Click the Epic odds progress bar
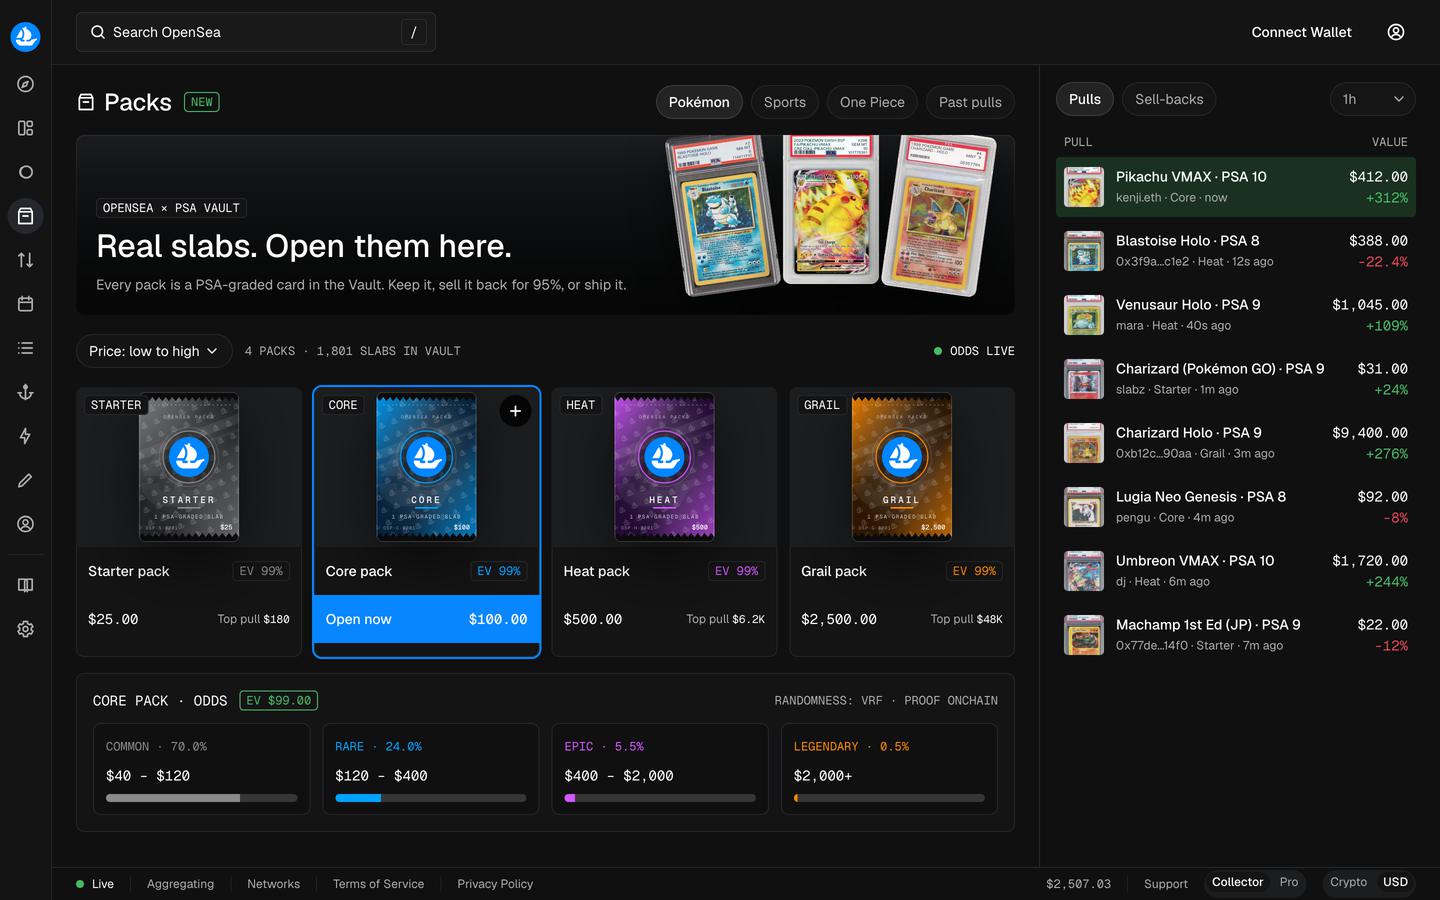This screenshot has width=1440, height=900. tap(660, 798)
